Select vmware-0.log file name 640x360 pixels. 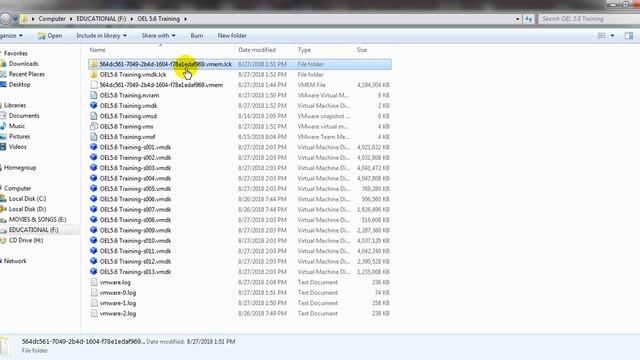point(118,293)
